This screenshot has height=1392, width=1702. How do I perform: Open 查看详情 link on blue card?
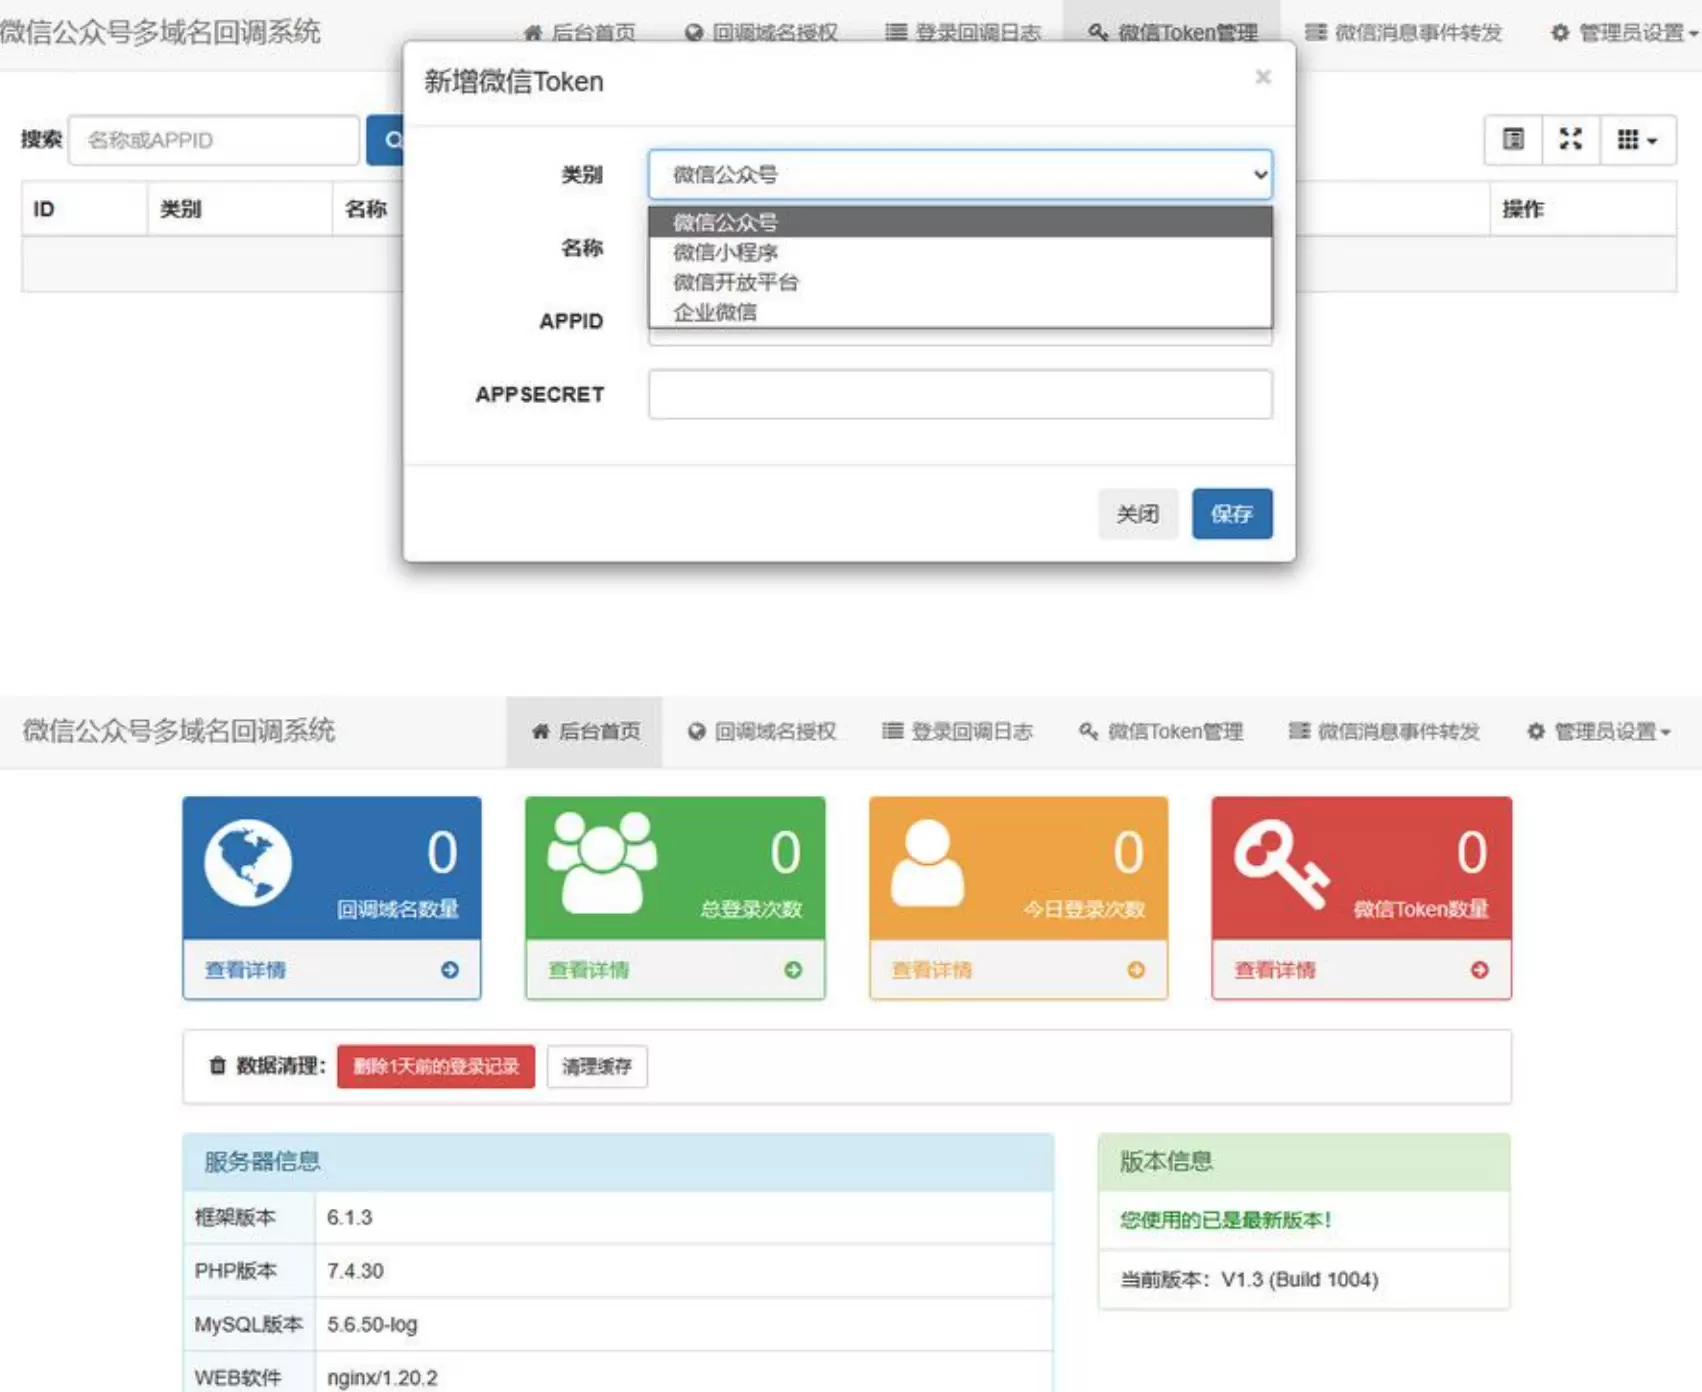[x=245, y=970]
